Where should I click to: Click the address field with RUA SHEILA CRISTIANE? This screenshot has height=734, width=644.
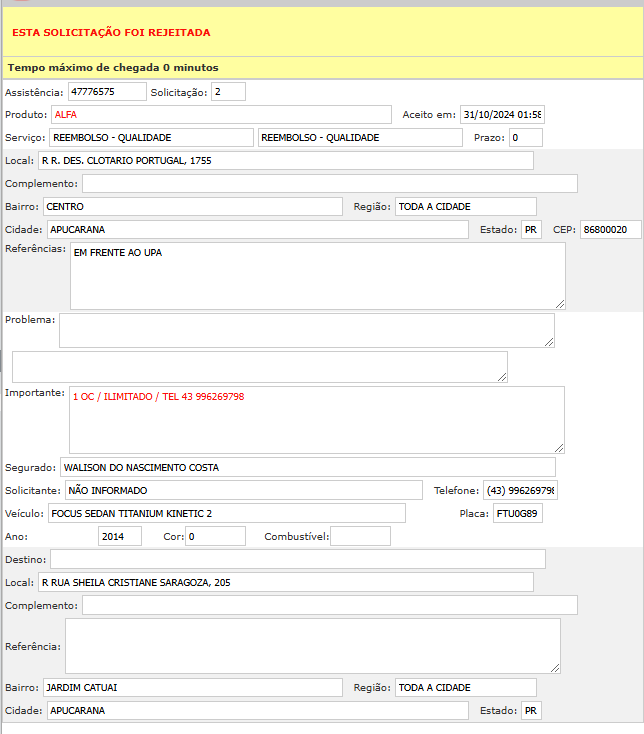pyautogui.click(x=285, y=582)
